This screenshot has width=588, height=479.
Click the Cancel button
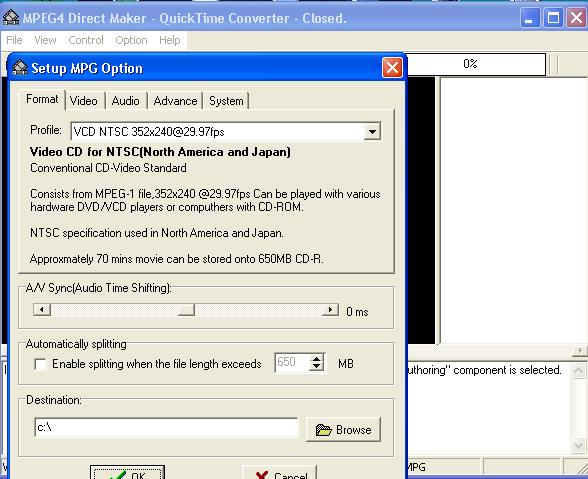[x=279, y=473]
